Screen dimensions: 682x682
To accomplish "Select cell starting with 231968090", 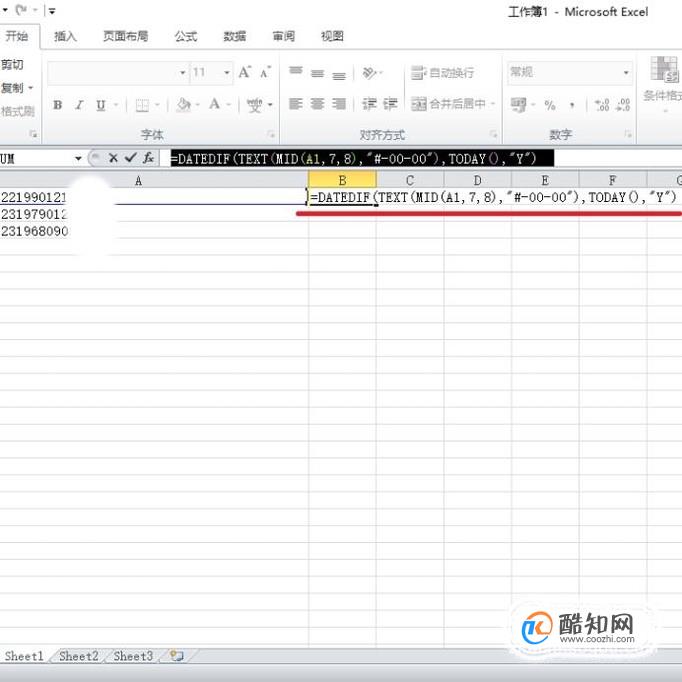I will tap(154, 231).
